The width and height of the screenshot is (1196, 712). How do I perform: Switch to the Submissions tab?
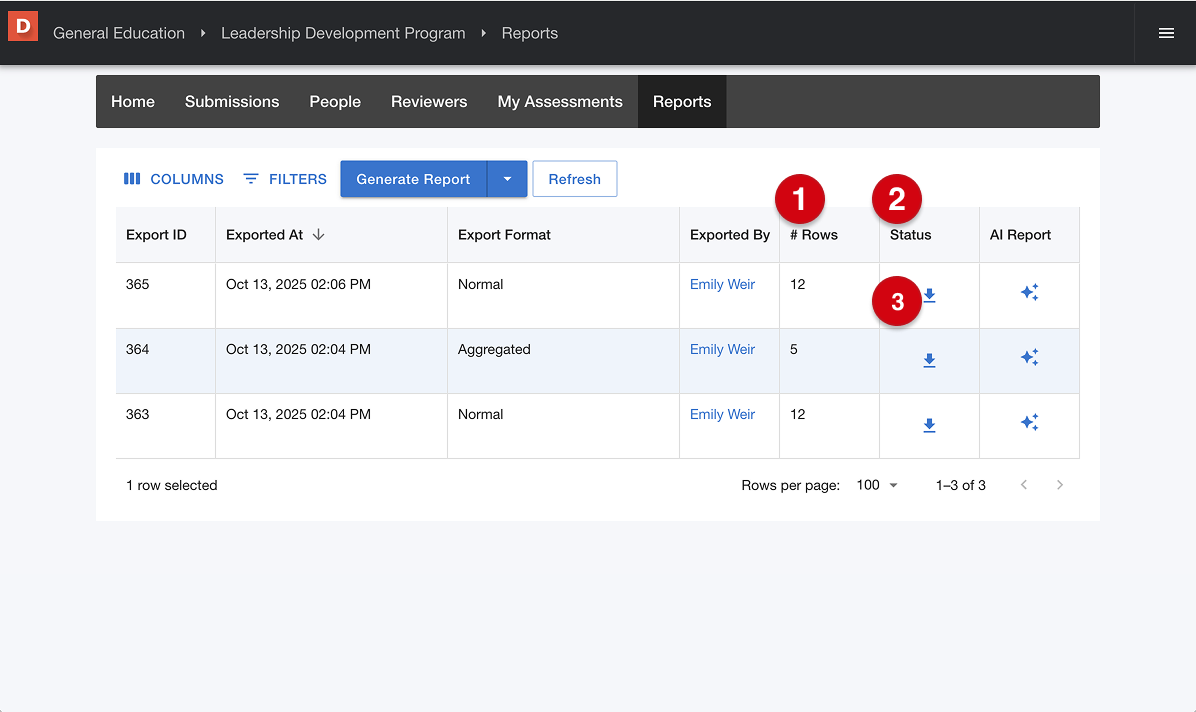[232, 101]
